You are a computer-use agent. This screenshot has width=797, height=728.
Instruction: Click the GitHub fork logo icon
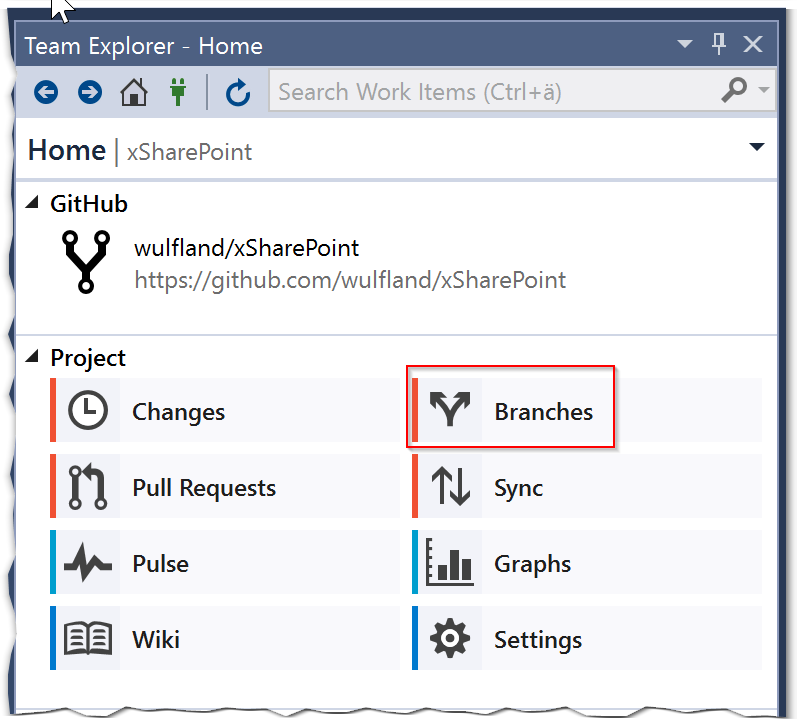click(86, 262)
